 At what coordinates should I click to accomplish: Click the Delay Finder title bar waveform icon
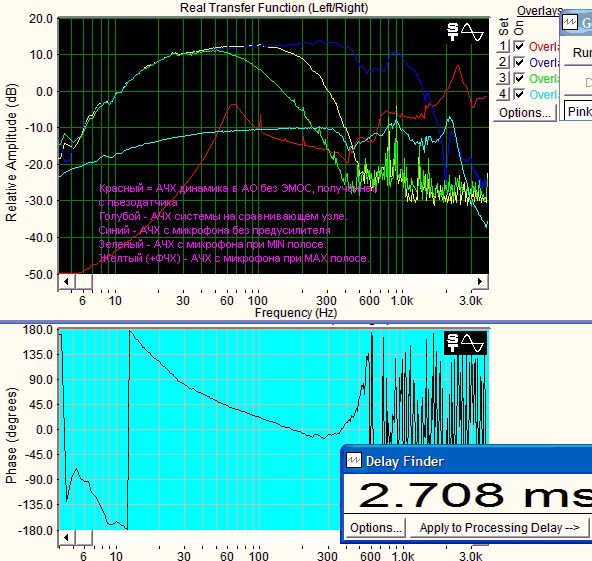(x=353, y=461)
